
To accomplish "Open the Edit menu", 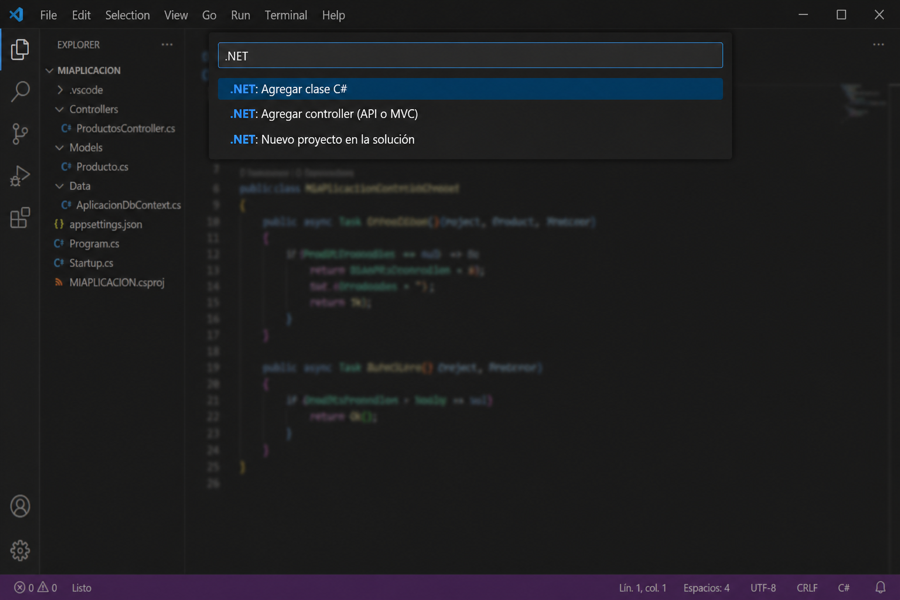I will [81, 15].
